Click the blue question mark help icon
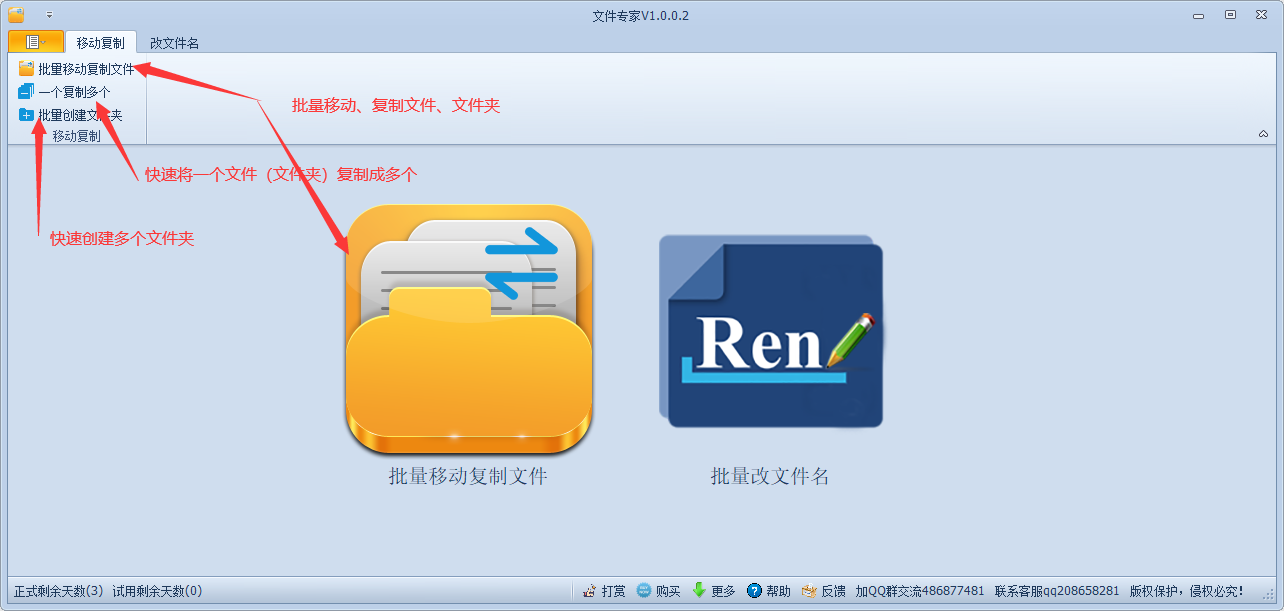Screen dimensions: 1284x611 pos(754,591)
